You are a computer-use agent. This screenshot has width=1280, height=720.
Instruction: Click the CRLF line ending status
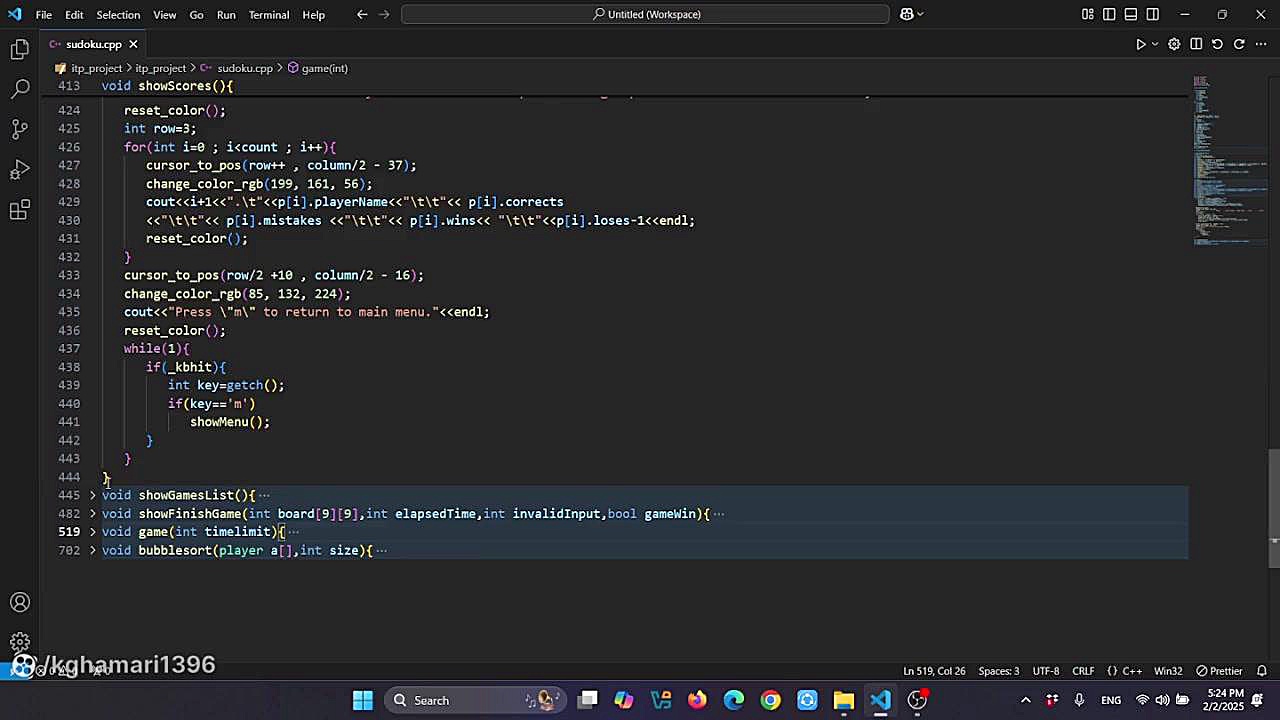pyautogui.click(x=1083, y=671)
